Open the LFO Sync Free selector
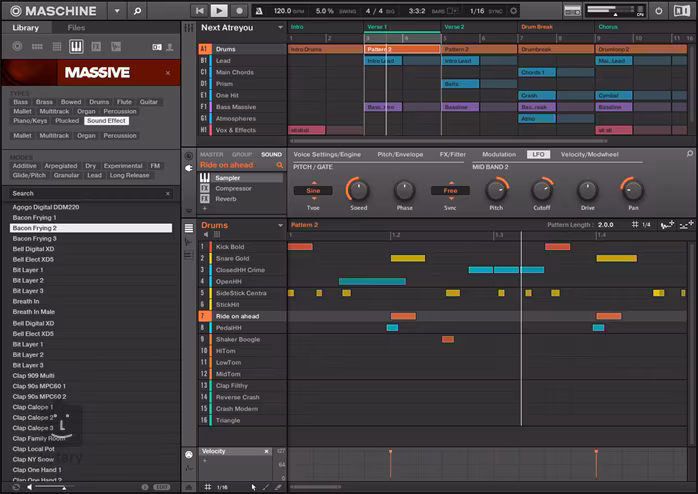Image resolution: width=698 pixels, height=494 pixels. coord(450,190)
